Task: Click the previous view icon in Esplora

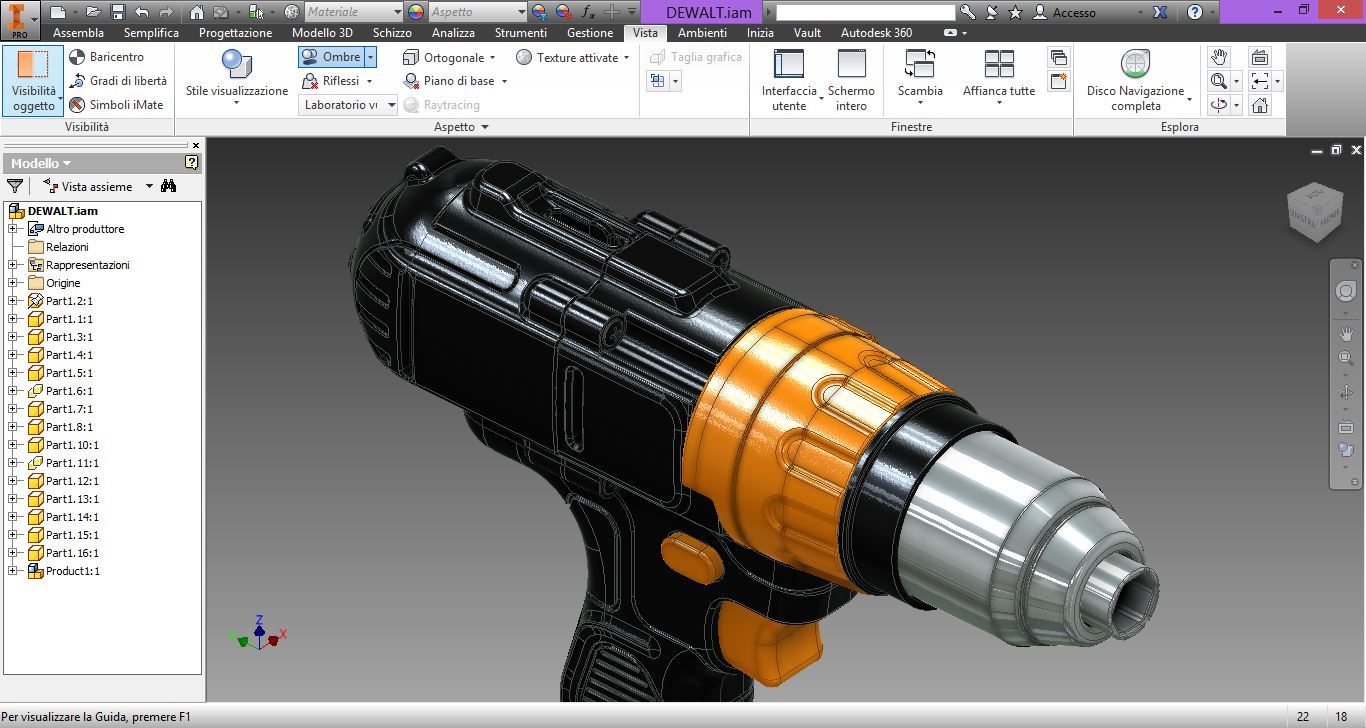Action: [x=1260, y=81]
